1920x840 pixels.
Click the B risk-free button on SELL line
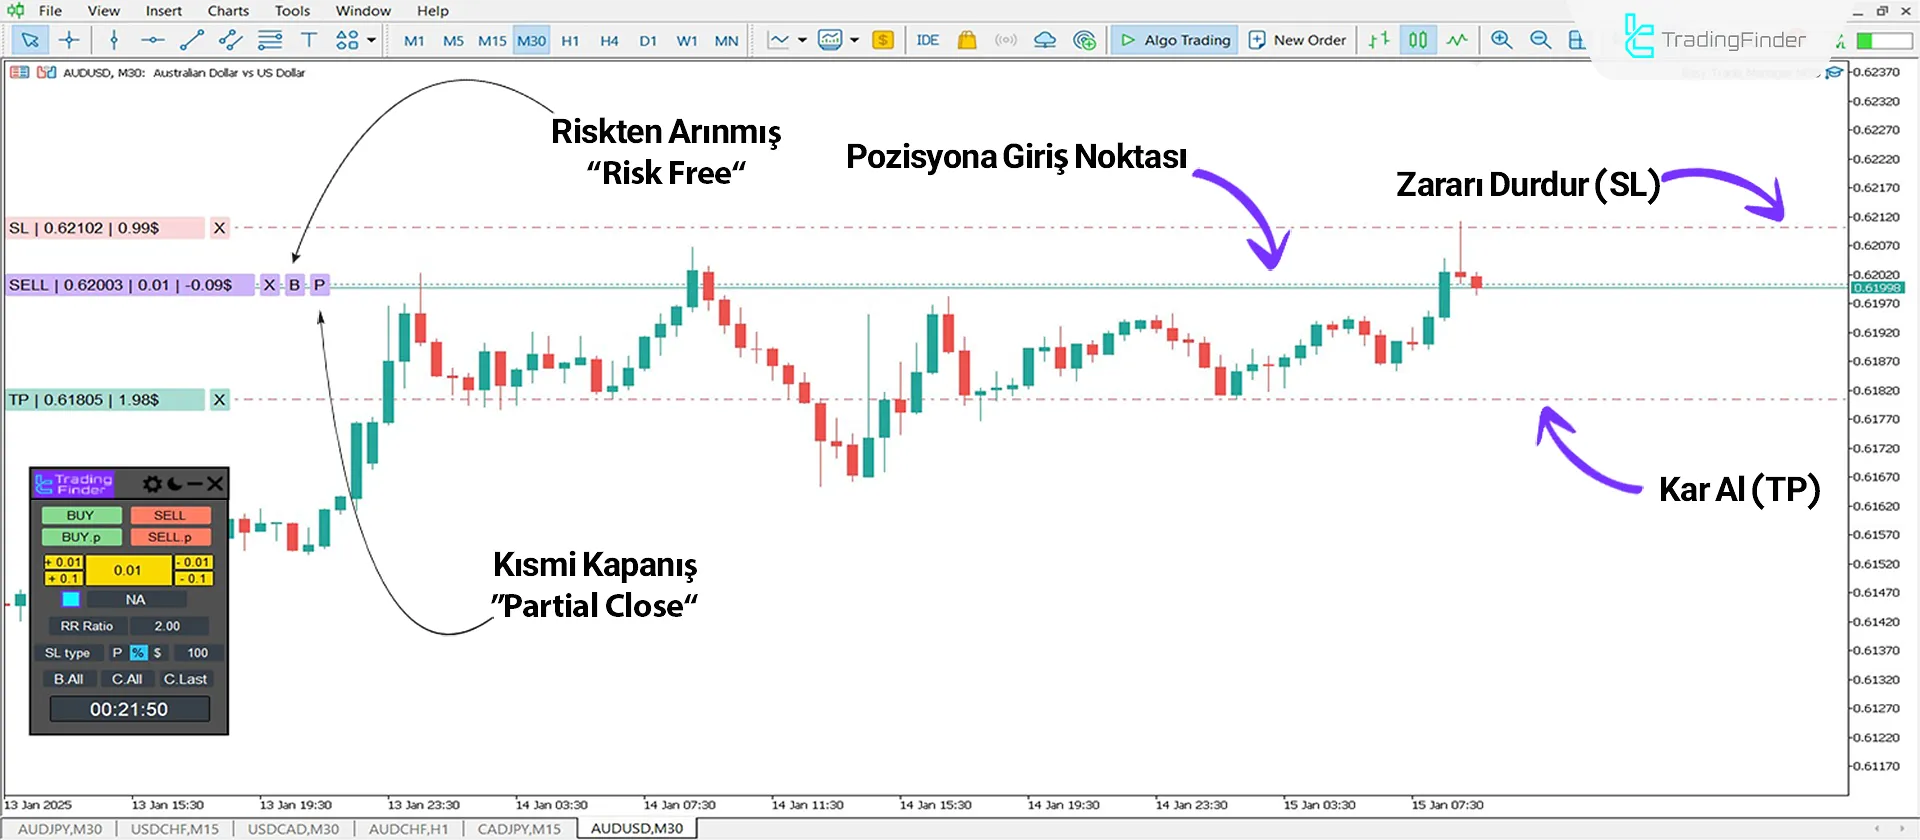click(294, 285)
